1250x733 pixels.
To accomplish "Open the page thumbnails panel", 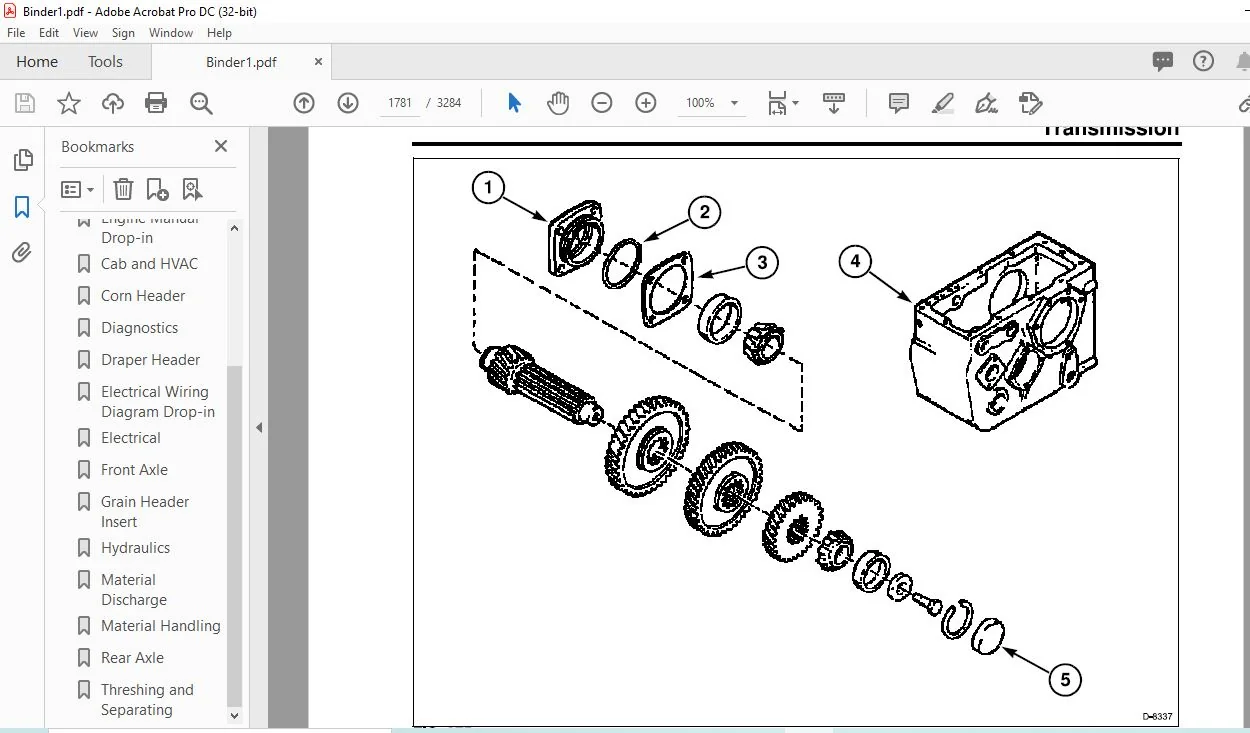I will (22, 160).
